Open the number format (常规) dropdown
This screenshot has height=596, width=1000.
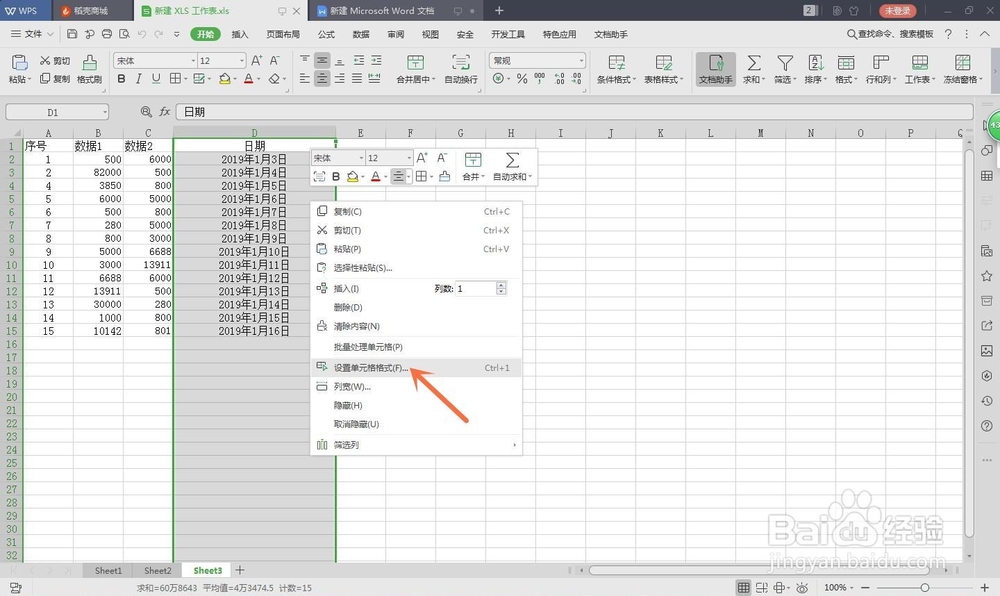(581, 61)
